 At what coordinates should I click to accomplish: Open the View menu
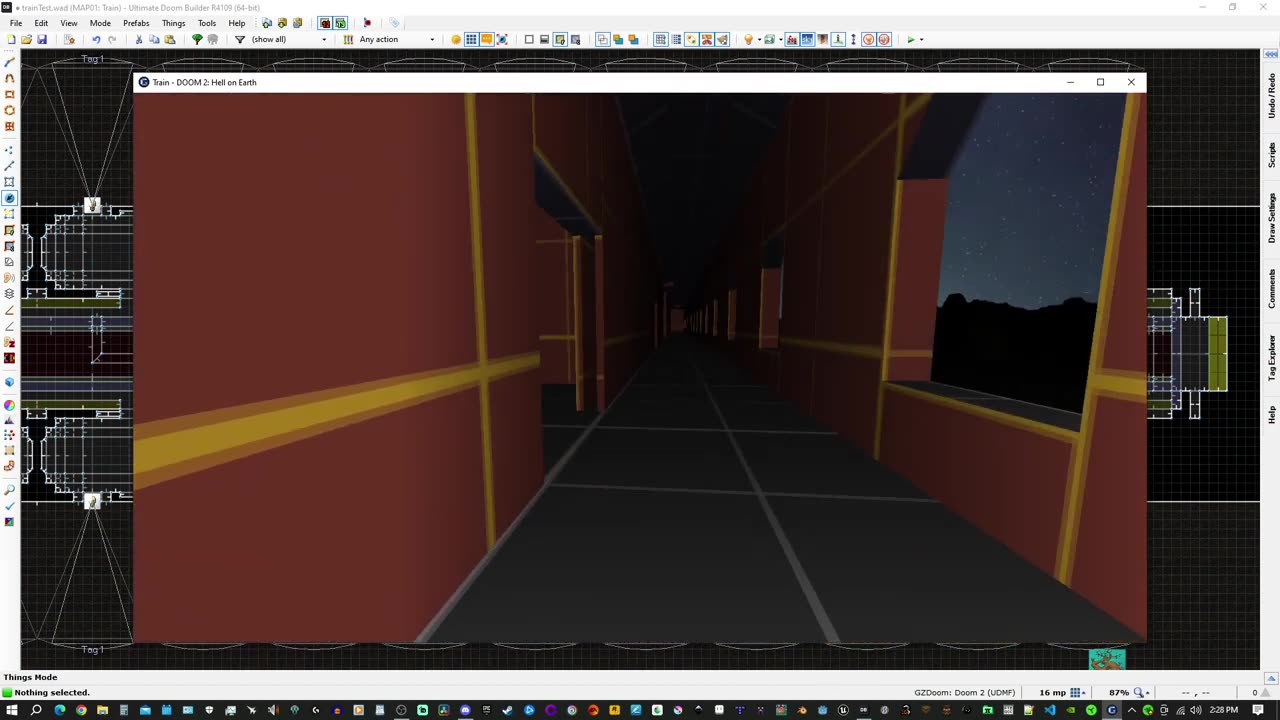69,23
